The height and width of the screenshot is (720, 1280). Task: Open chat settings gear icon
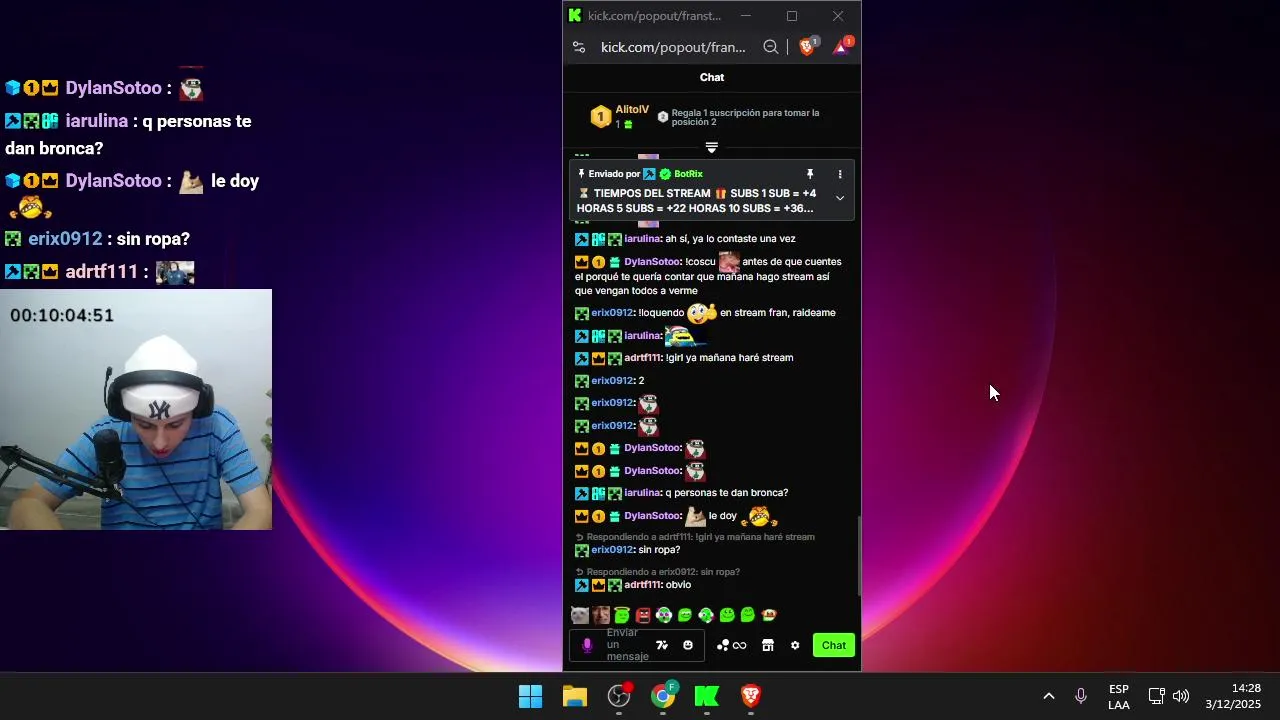pos(795,645)
